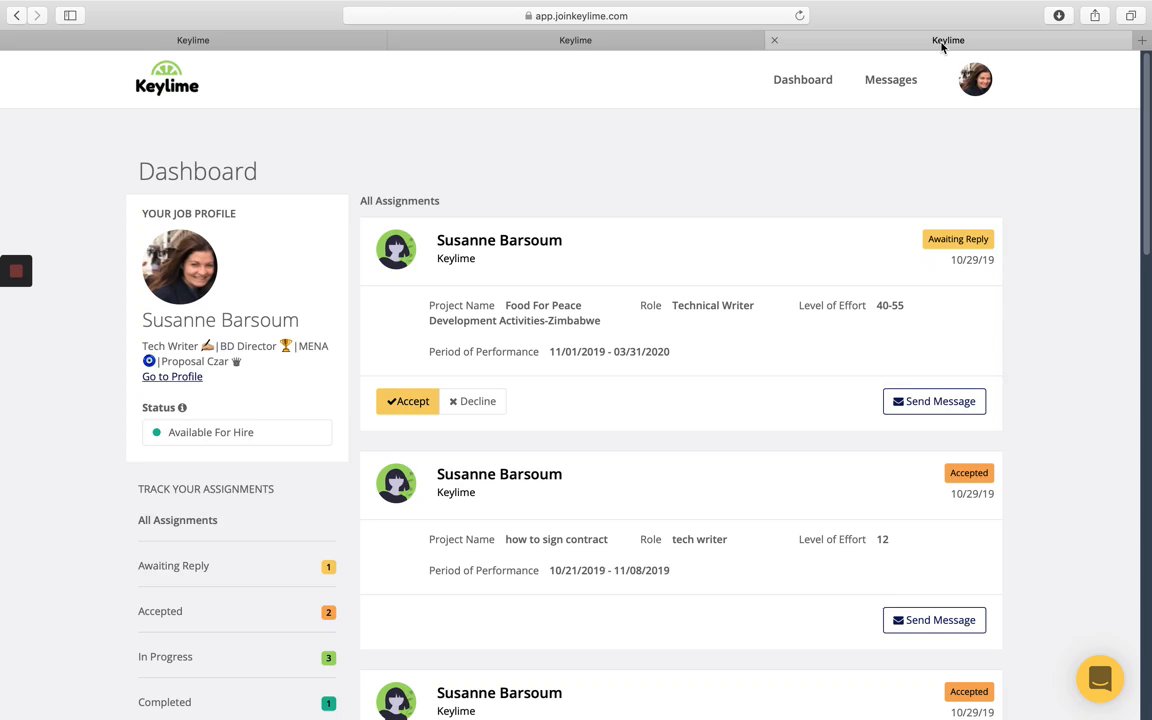Viewport: 1152px width, 720px height.
Task: Click the In Progress count badge
Action: (328, 658)
